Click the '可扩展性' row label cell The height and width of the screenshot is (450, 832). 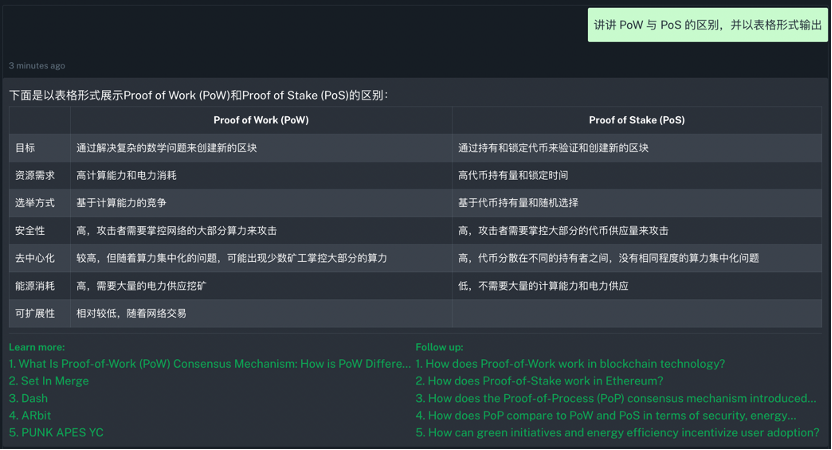(x=35, y=313)
